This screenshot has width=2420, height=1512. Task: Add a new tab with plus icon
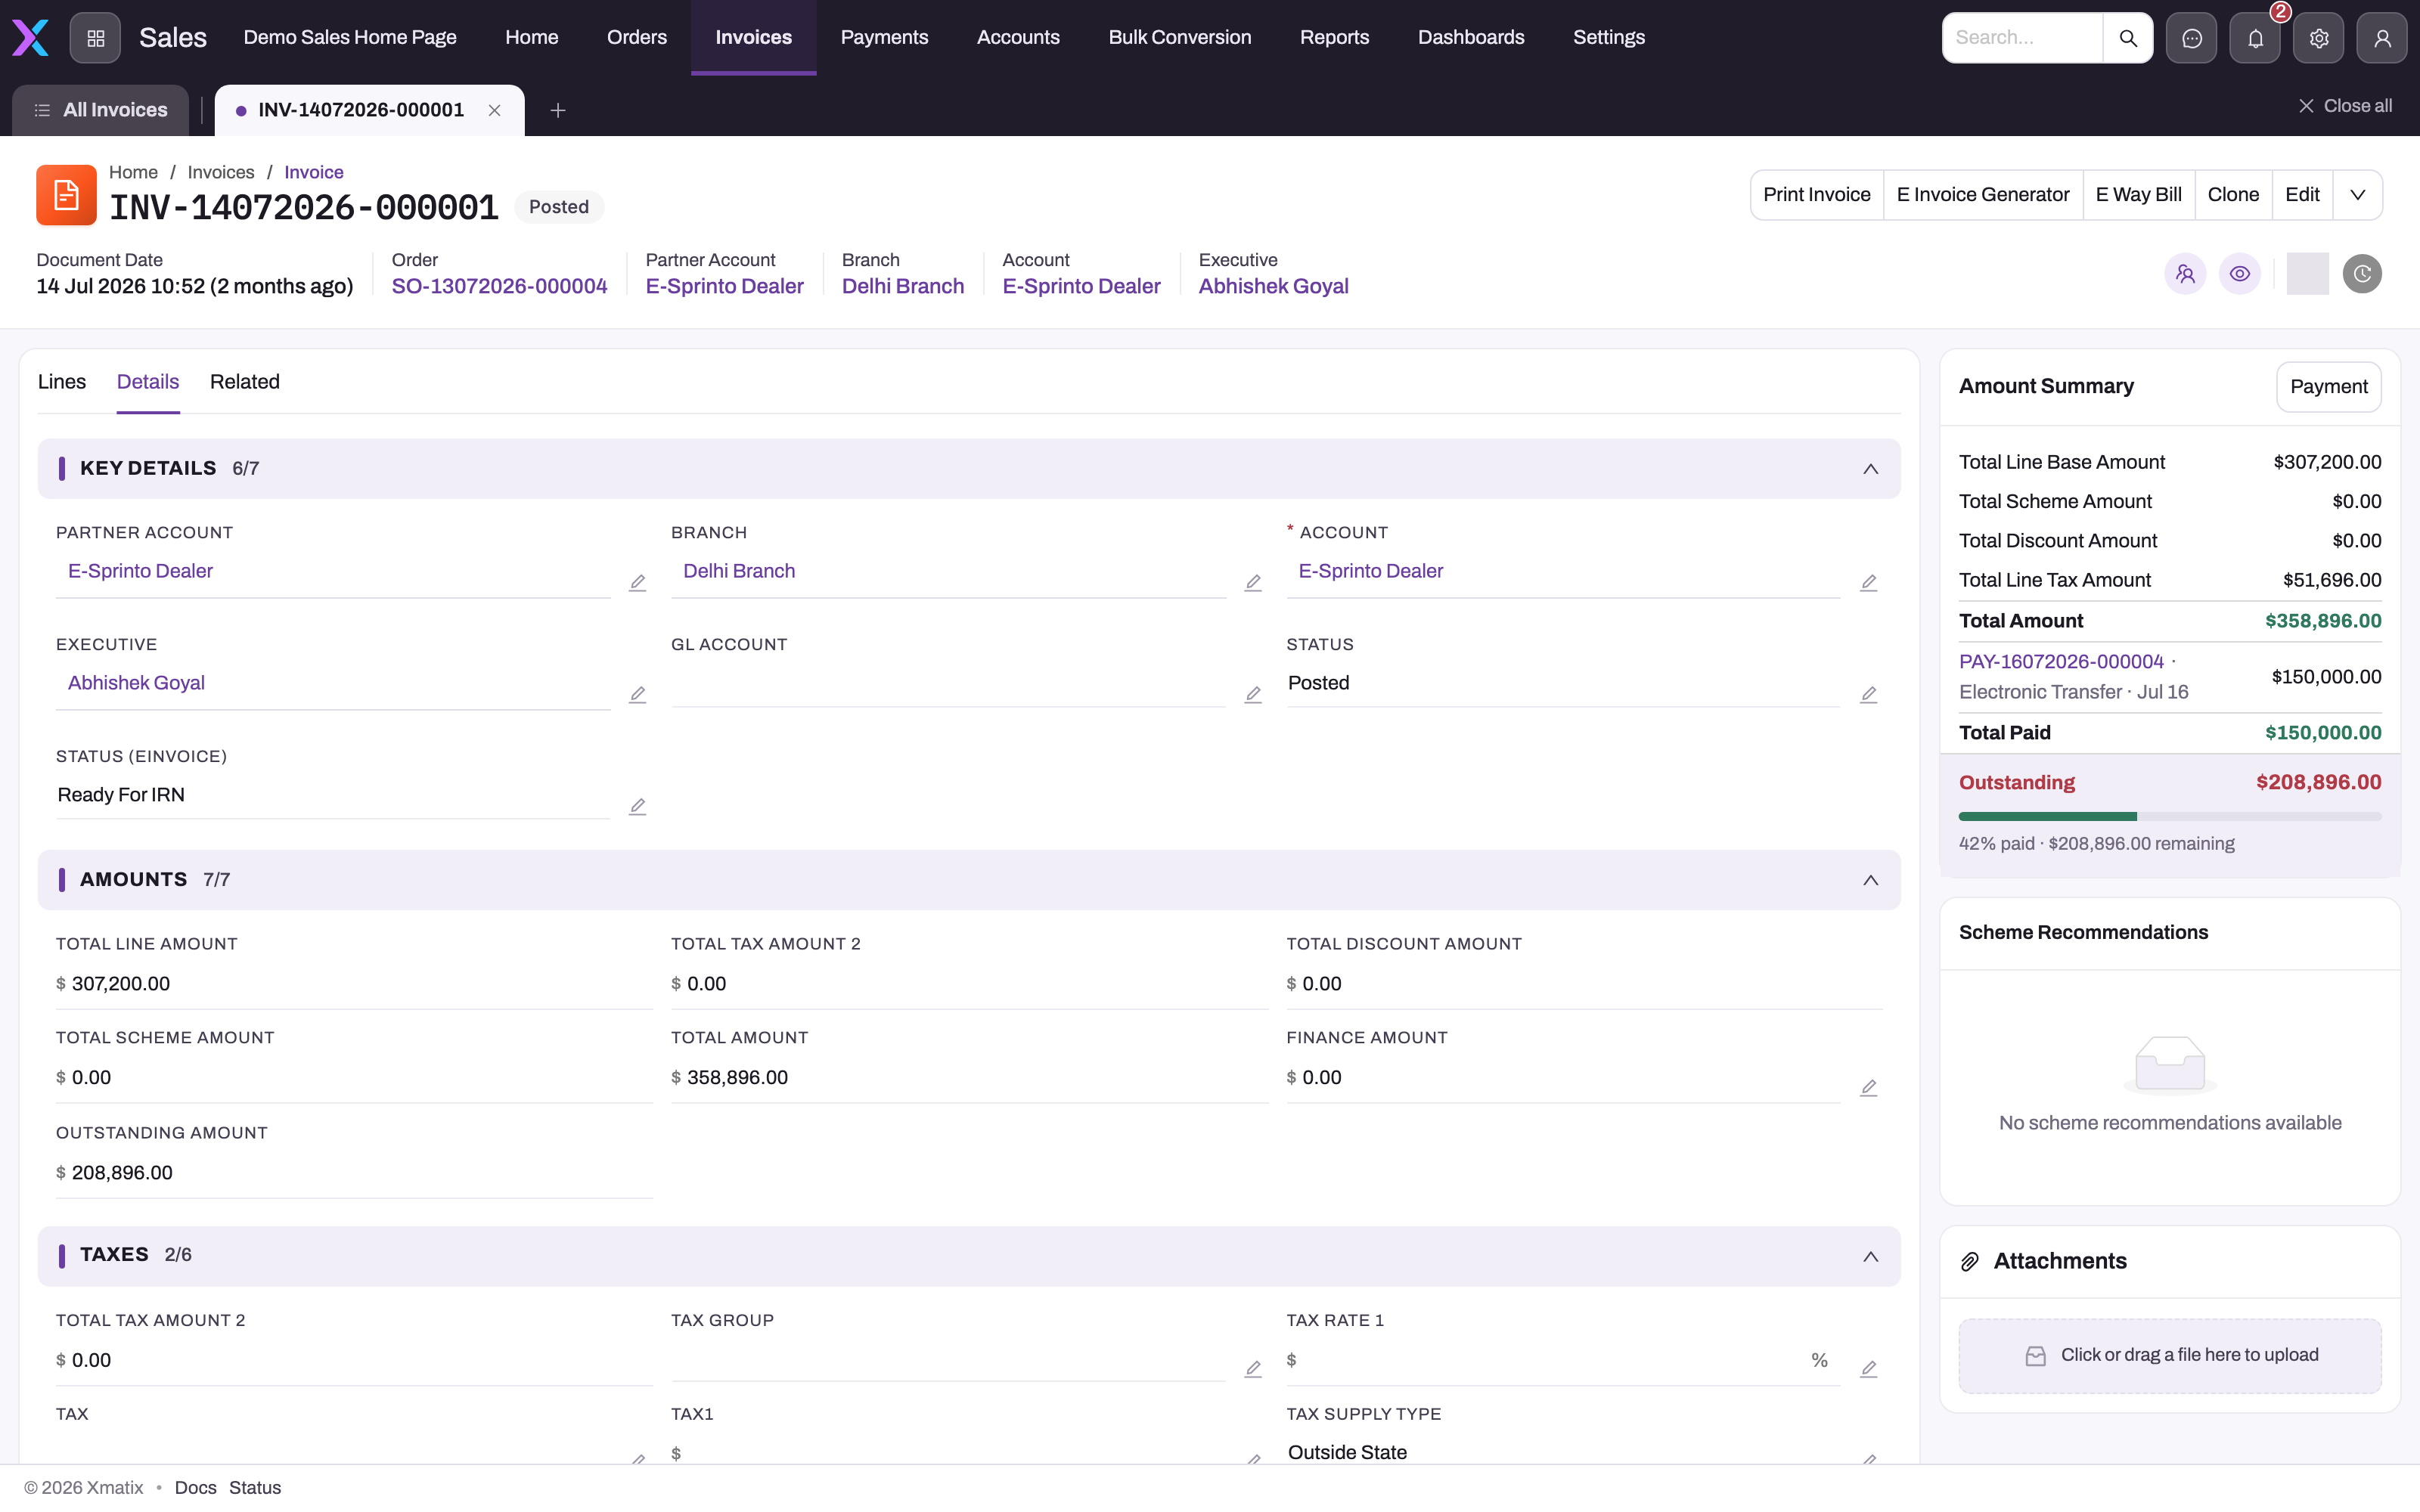click(558, 110)
